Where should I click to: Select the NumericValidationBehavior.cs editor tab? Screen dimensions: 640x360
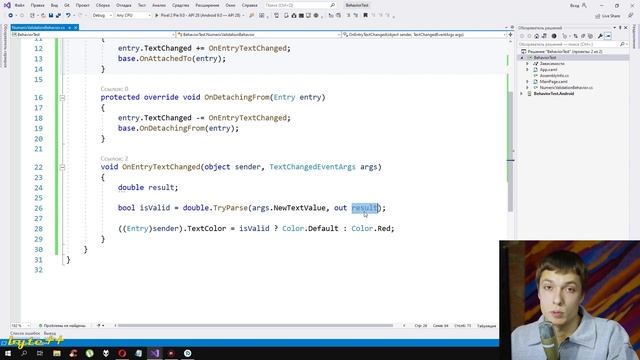point(39,27)
